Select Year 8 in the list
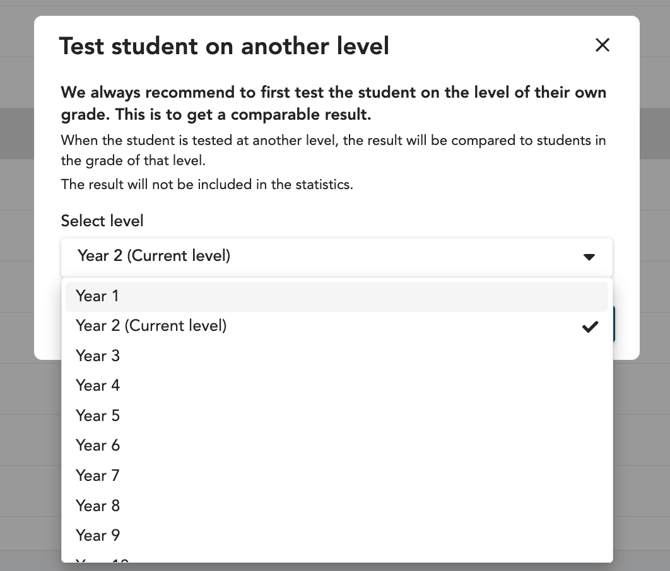 [x=98, y=506]
